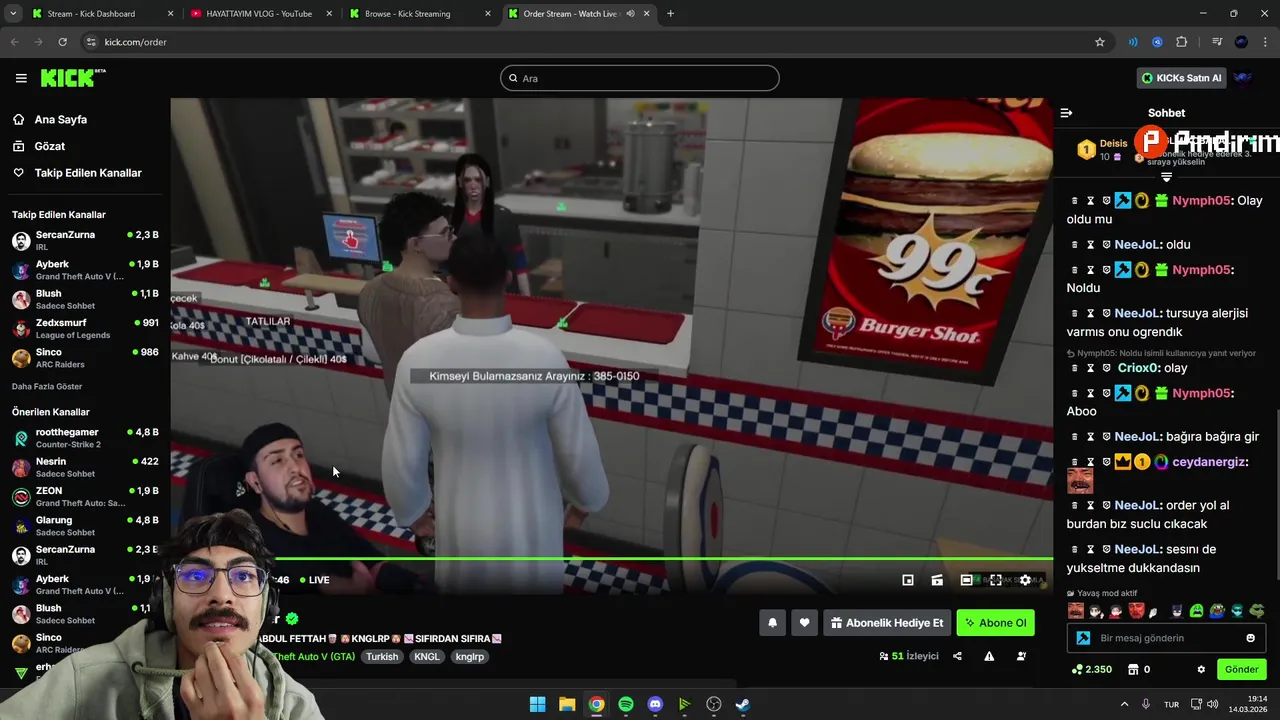Viewport: 1280px width, 720px height.
Task: Open the hamburger sidebar menu
Action: coord(21,78)
